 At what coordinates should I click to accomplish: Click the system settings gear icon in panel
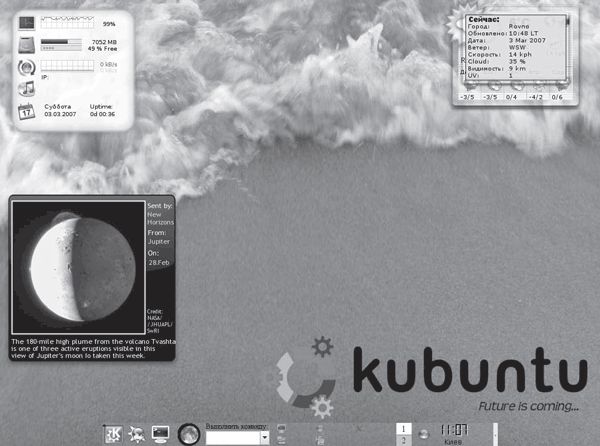click(136, 433)
